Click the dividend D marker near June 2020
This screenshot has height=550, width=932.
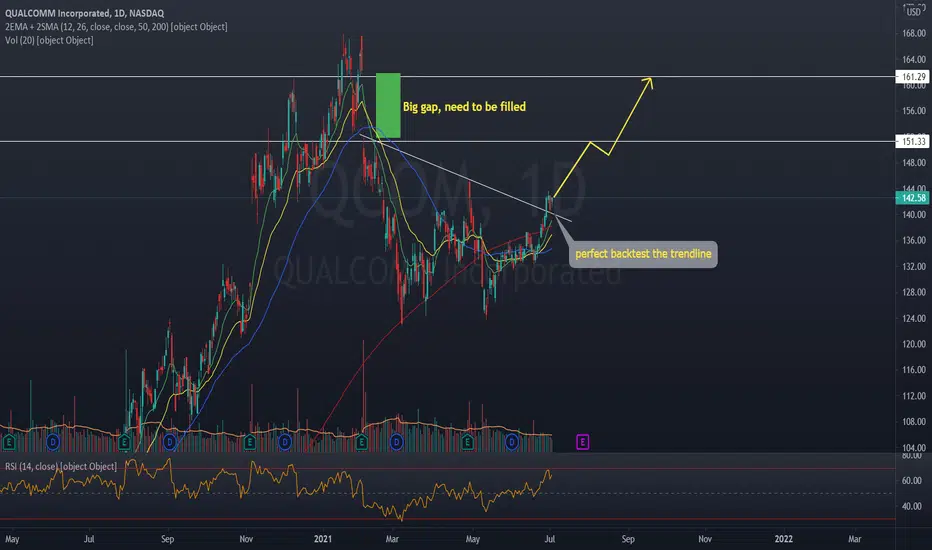[53, 442]
